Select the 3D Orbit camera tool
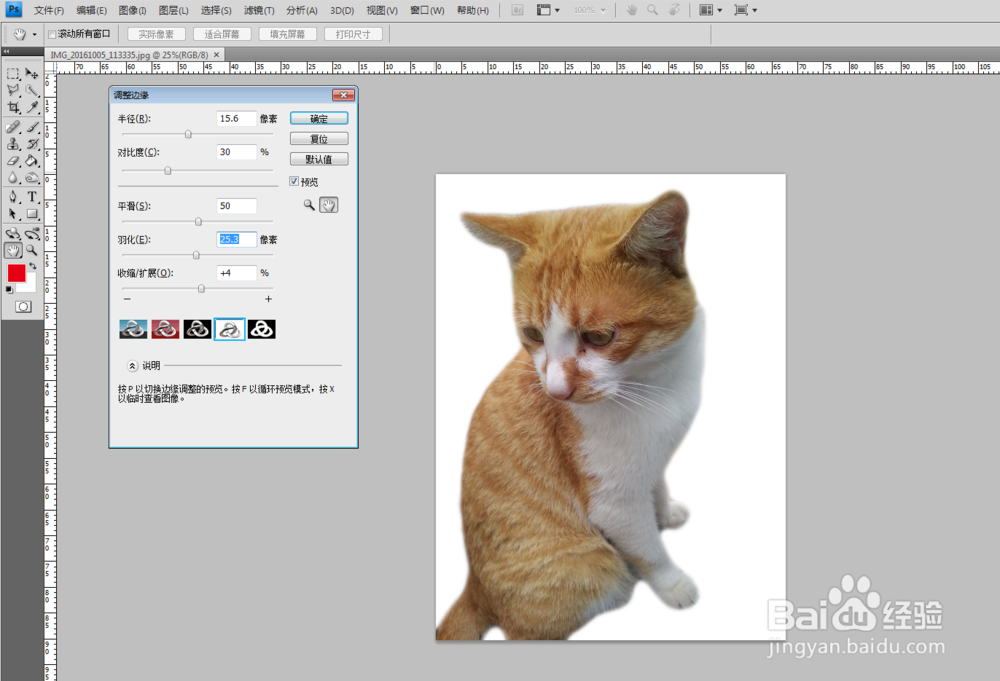This screenshot has width=1000, height=681. coord(32,233)
